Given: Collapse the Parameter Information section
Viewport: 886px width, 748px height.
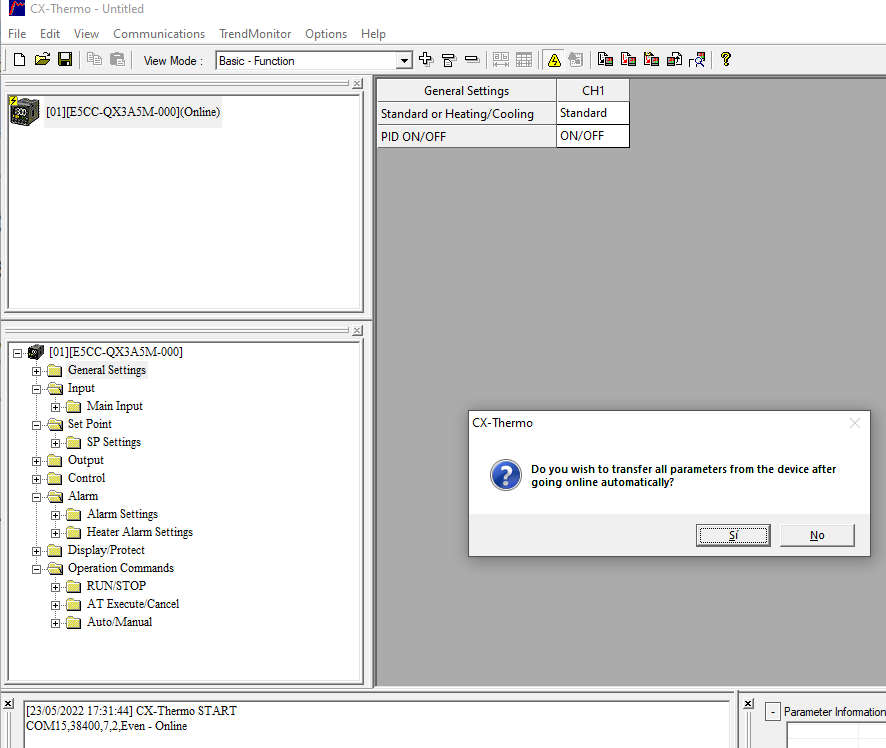Looking at the screenshot, I should (x=772, y=711).
